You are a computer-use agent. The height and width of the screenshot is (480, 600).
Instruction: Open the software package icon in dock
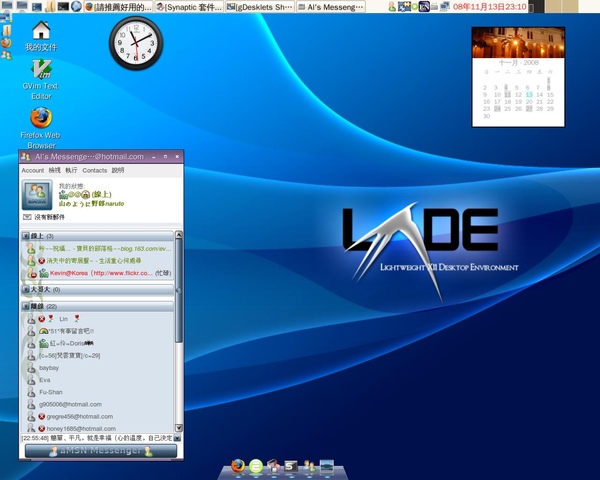click(x=273, y=466)
